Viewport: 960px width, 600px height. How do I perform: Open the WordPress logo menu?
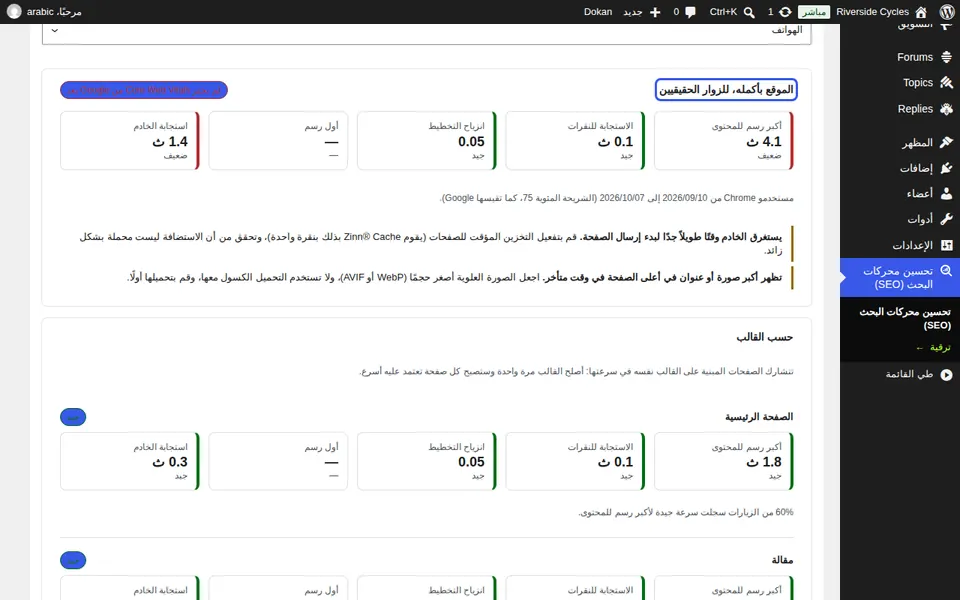947,12
